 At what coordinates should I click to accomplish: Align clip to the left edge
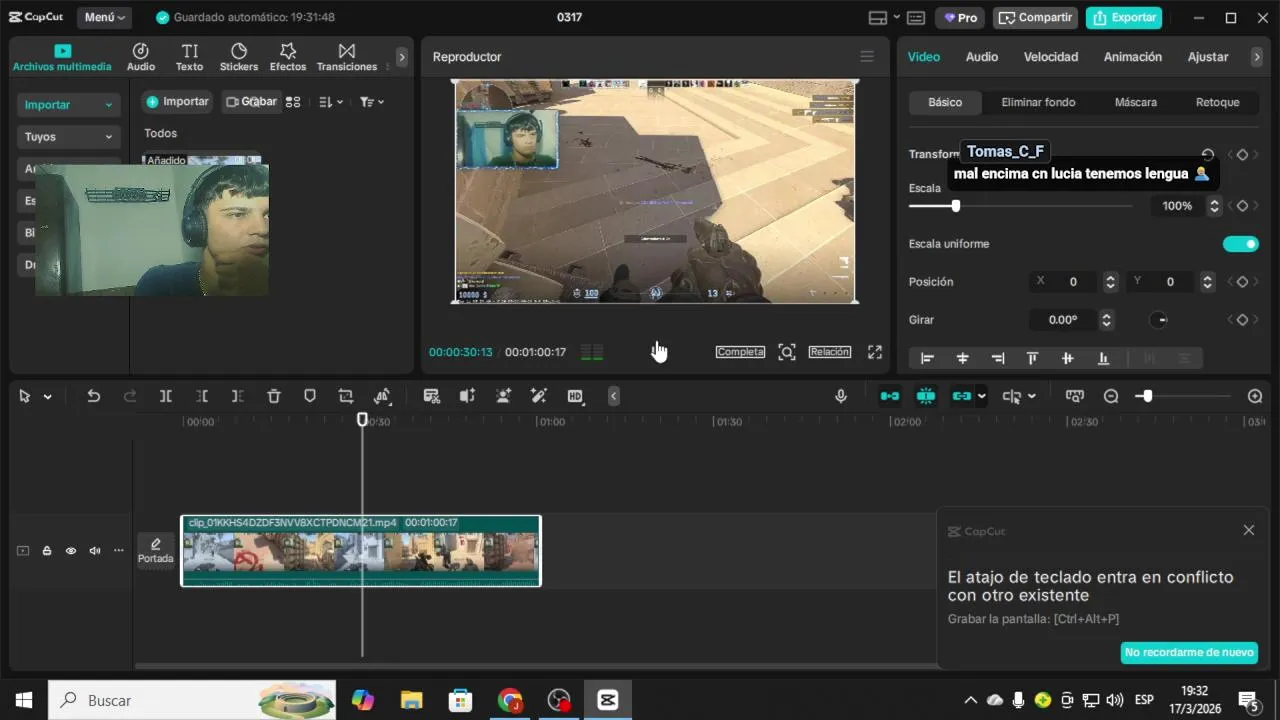click(927, 358)
